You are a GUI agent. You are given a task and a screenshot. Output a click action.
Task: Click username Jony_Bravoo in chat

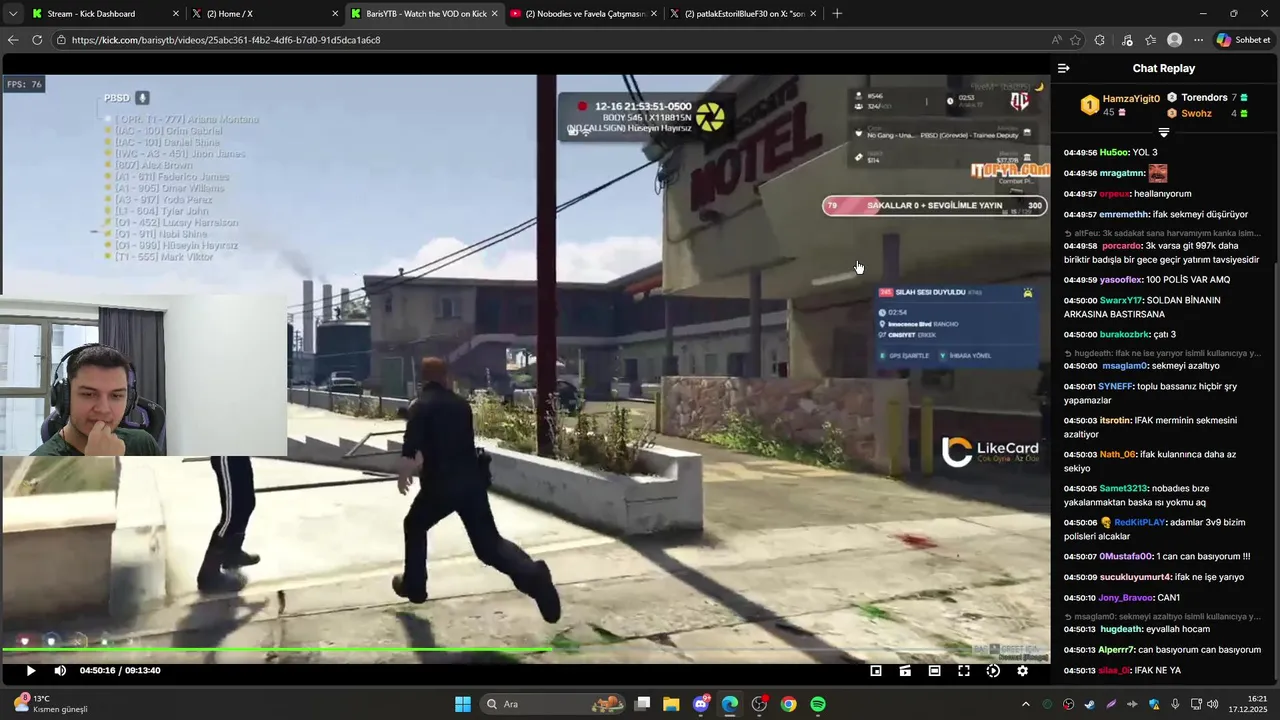coord(1126,598)
